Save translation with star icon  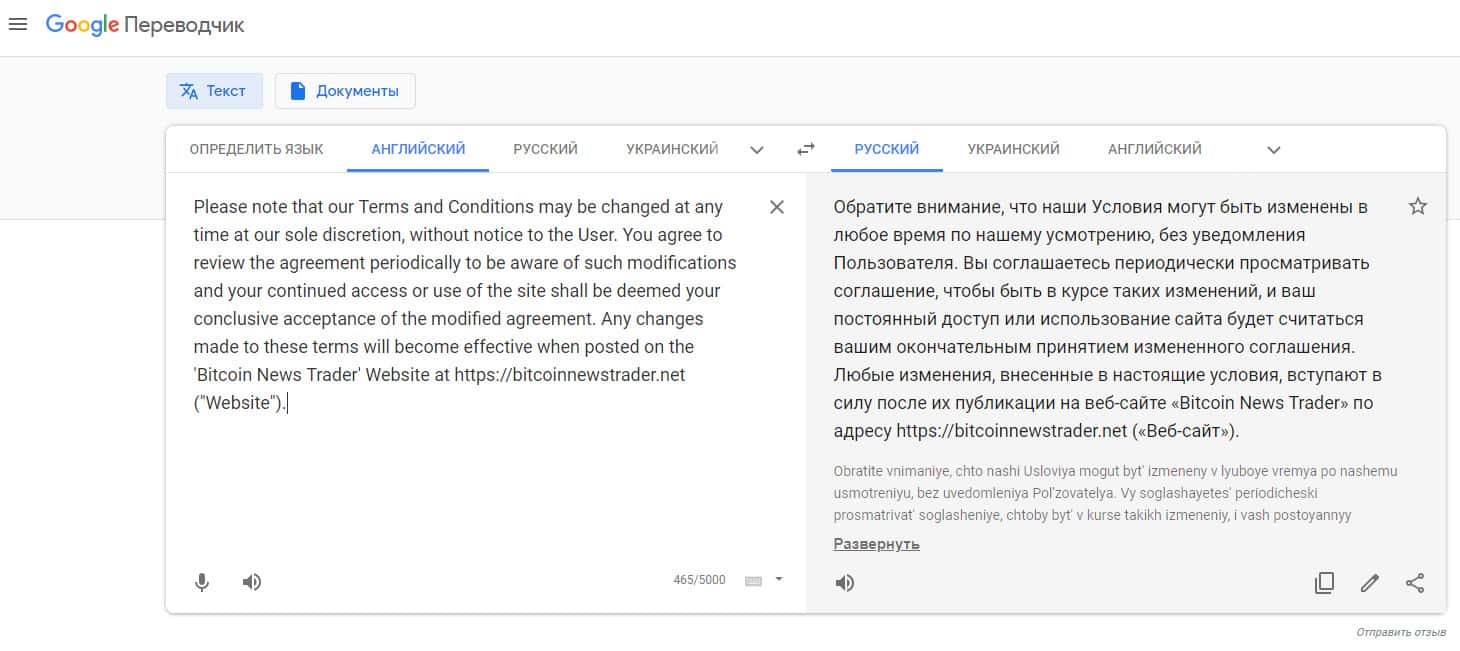coord(1417,207)
